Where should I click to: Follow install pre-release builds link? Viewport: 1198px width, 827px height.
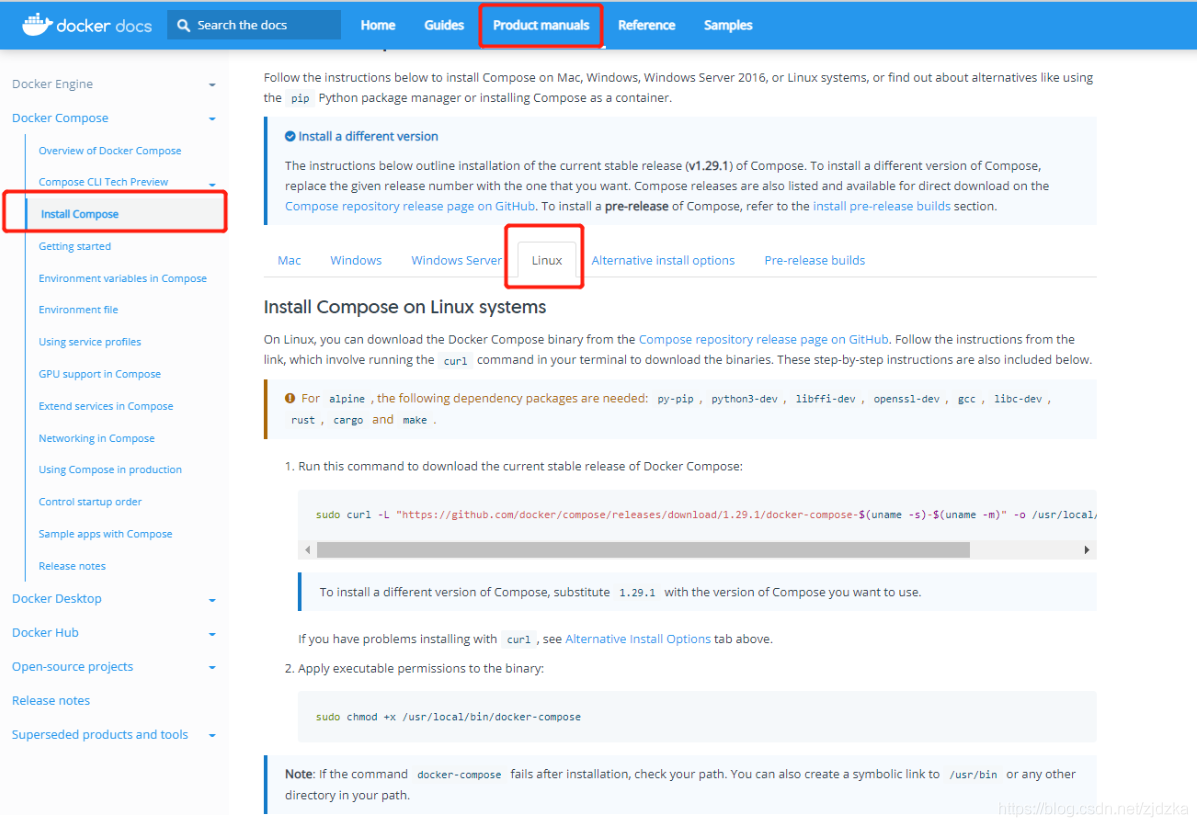[x=882, y=206]
